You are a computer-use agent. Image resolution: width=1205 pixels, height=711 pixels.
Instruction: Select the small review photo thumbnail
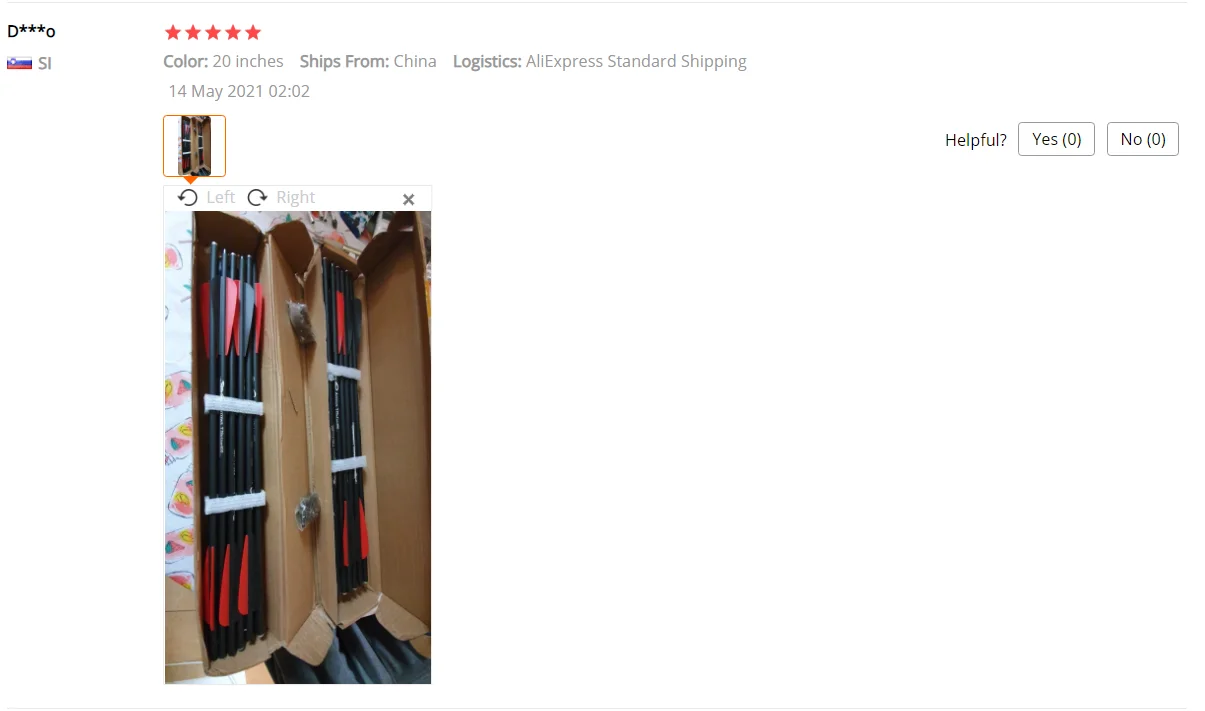[x=195, y=146]
